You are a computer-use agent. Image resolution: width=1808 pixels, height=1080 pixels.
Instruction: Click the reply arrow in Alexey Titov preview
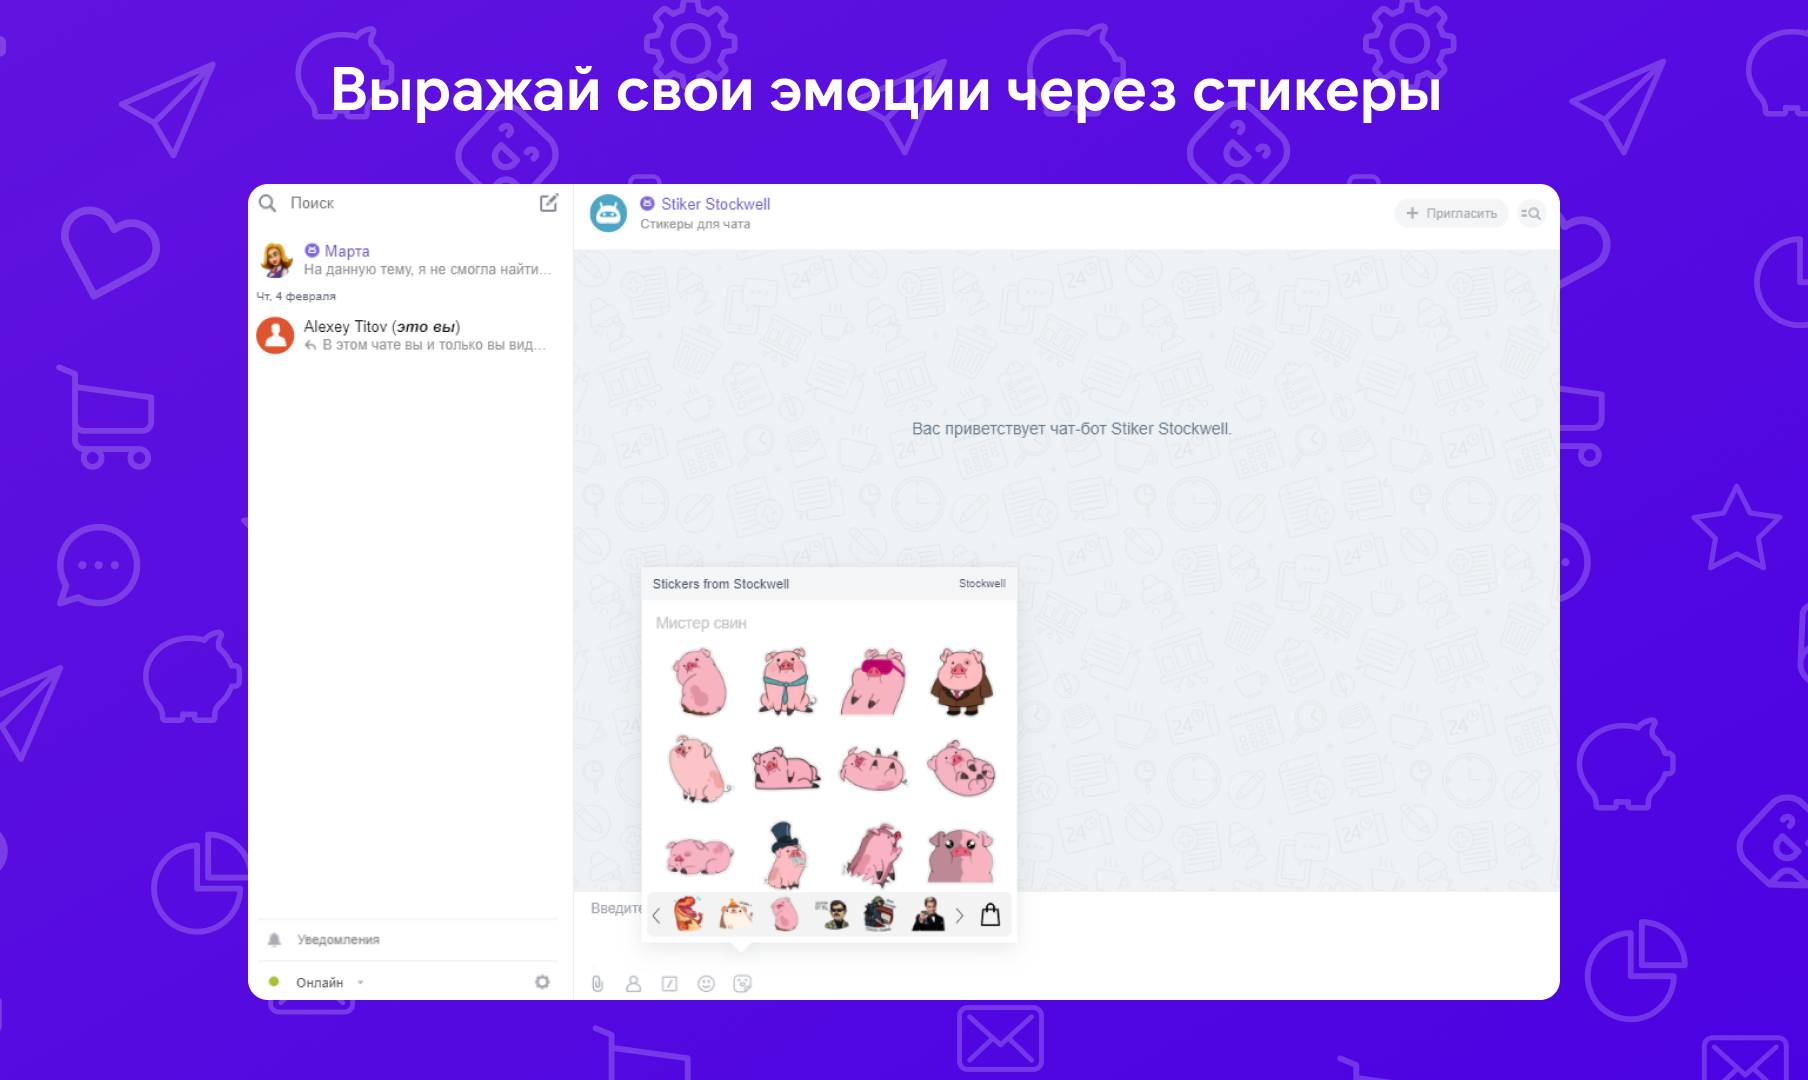[x=311, y=346]
